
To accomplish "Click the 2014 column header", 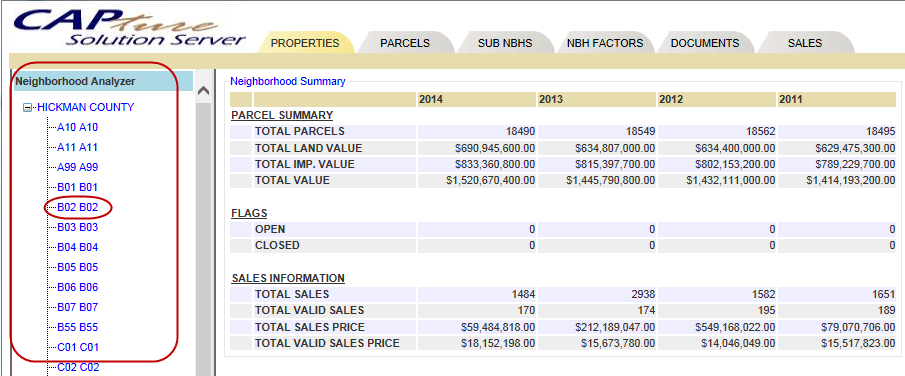I will (x=476, y=99).
